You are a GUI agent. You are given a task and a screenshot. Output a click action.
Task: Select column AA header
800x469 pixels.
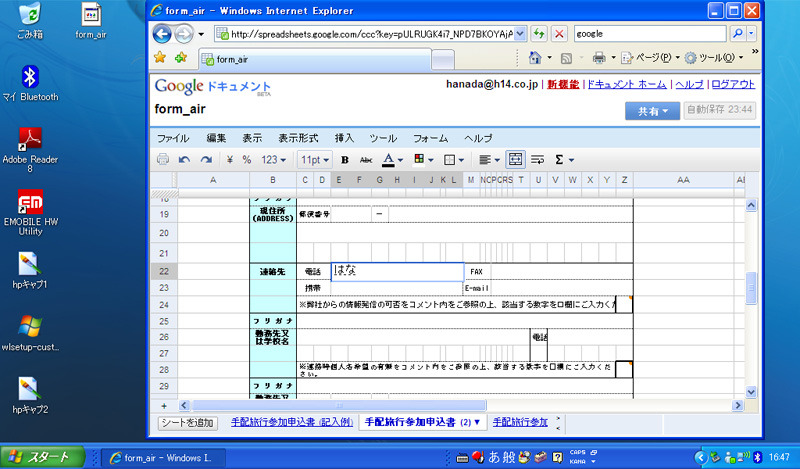tap(683, 180)
